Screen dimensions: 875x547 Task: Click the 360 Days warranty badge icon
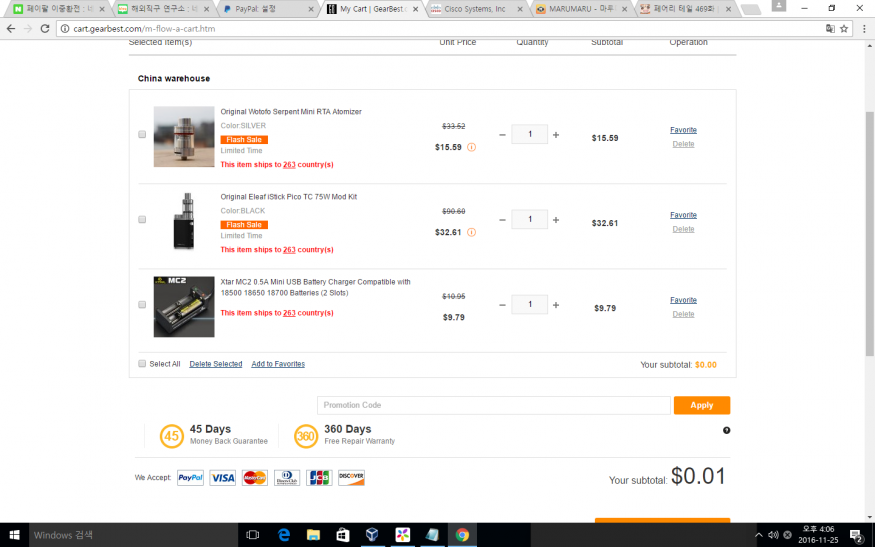[x=306, y=436]
